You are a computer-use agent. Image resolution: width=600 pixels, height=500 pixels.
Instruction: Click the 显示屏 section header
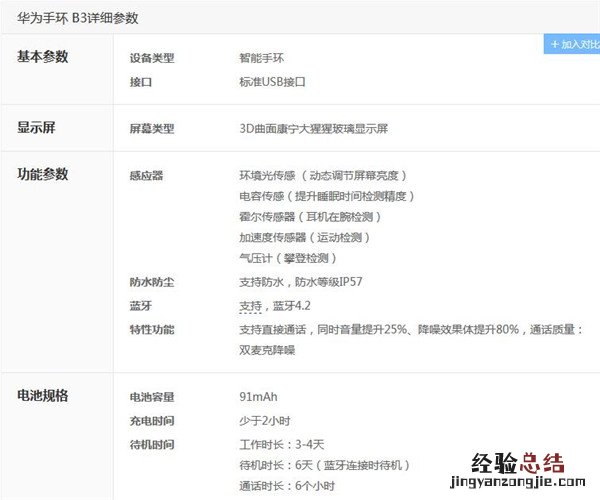(x=36, y=128)
